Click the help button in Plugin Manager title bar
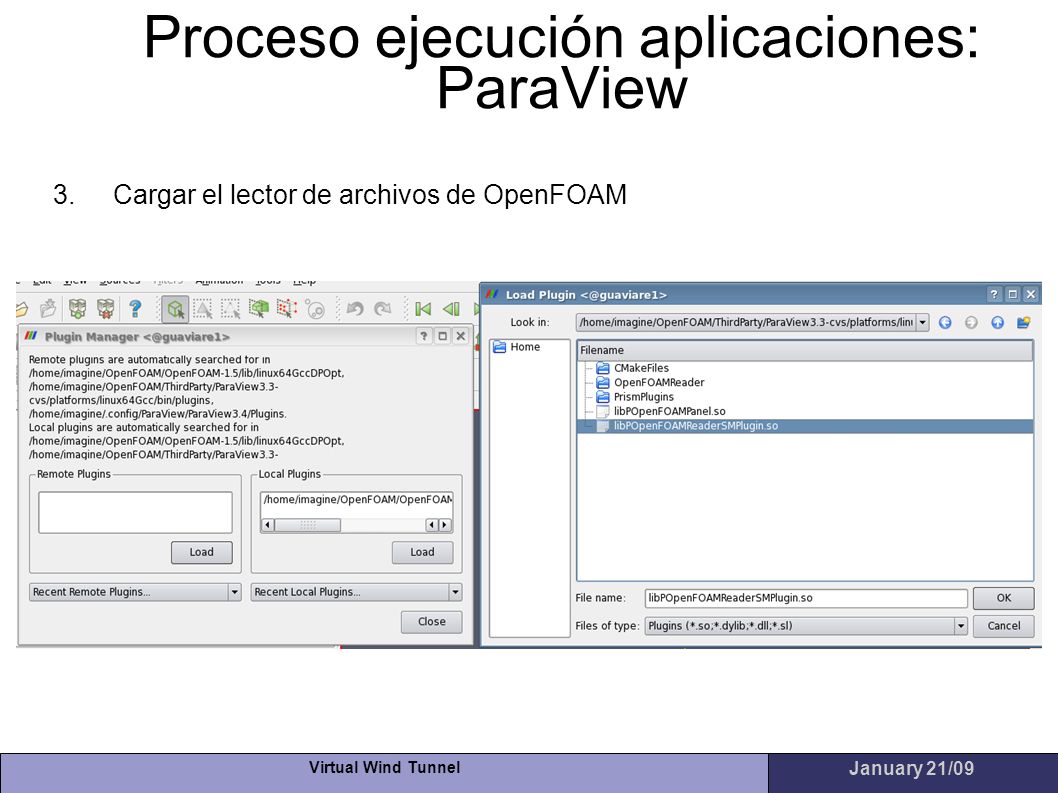Screen dimensions: 1058x793 click(424, 336)
